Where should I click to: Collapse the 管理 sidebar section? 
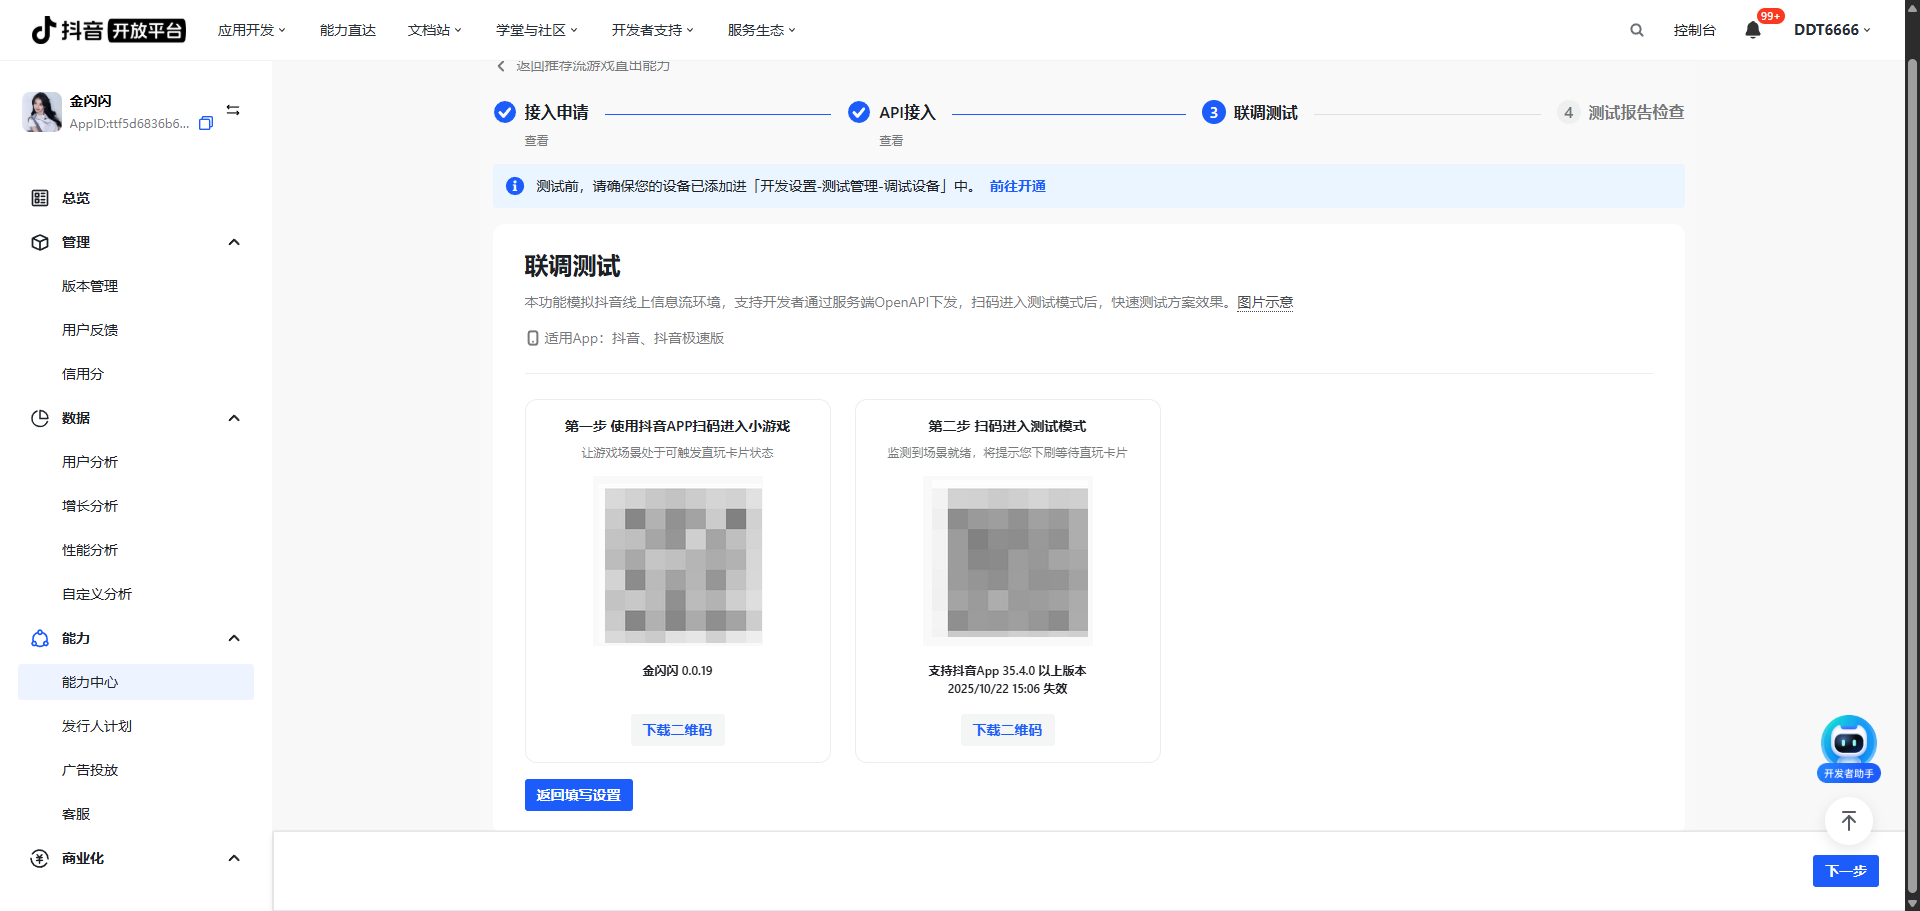pos(234,242)
